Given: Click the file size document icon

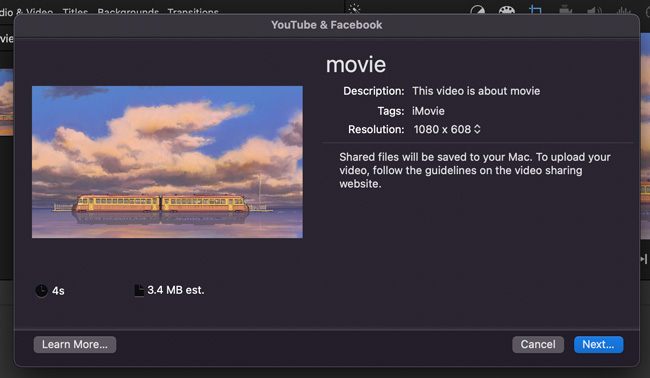Looking at the screenshot, I should pos(139,290).
